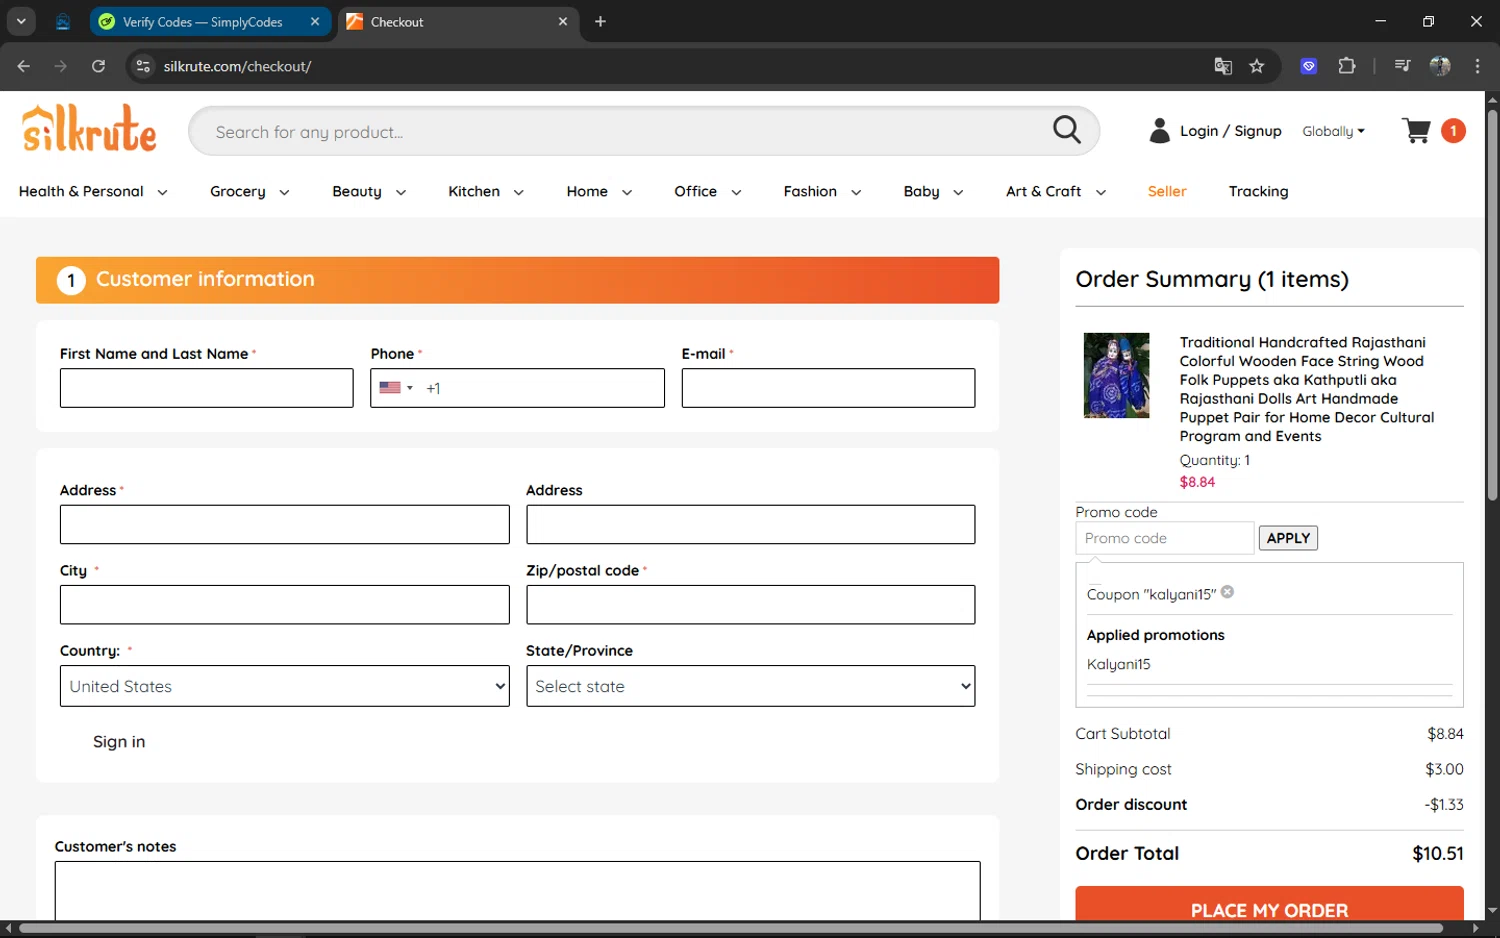Click the Zip/postal code field
This screenshot has width=1500, height=938.
click(750, 604)
